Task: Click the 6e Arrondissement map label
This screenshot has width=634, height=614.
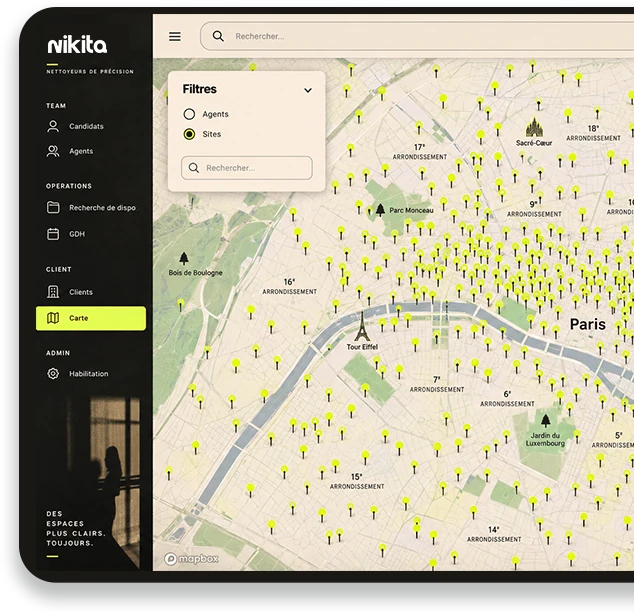Action: 507,399
